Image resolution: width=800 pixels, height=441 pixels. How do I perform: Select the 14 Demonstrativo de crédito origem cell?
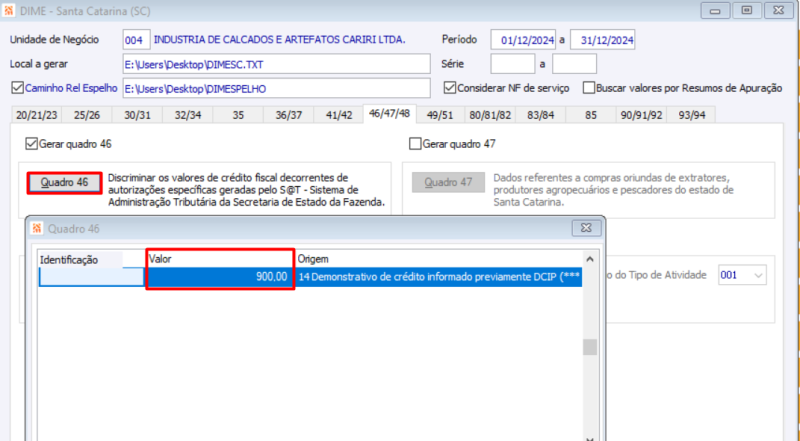pos(438,277)
